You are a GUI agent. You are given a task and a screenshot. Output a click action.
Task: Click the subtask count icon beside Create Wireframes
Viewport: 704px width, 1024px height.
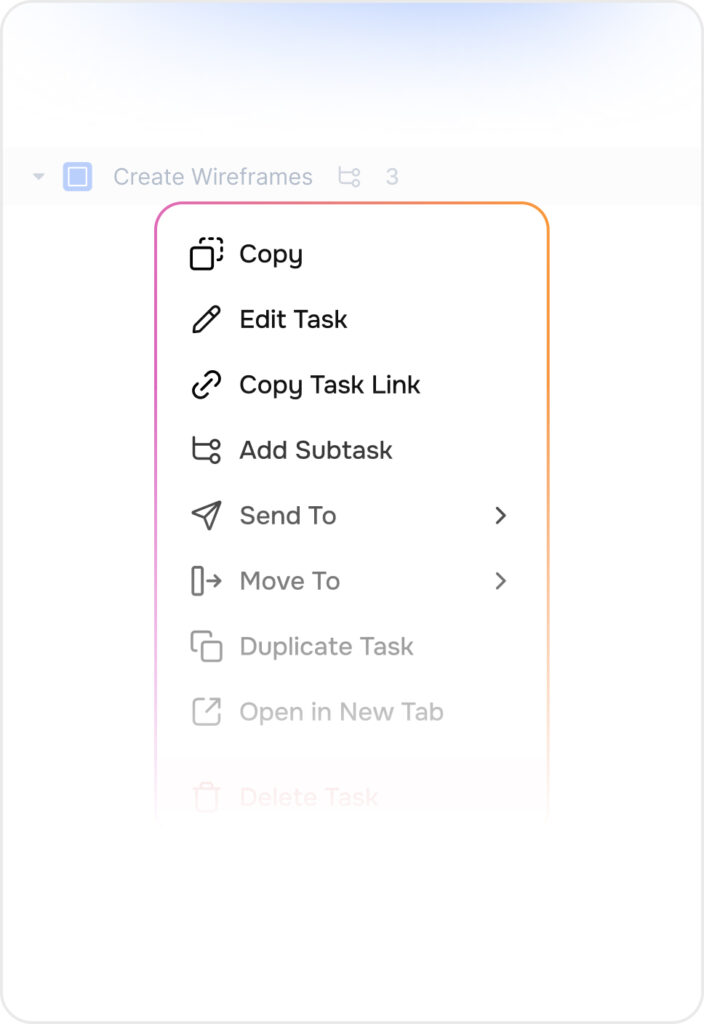click(x=349, y=177)
